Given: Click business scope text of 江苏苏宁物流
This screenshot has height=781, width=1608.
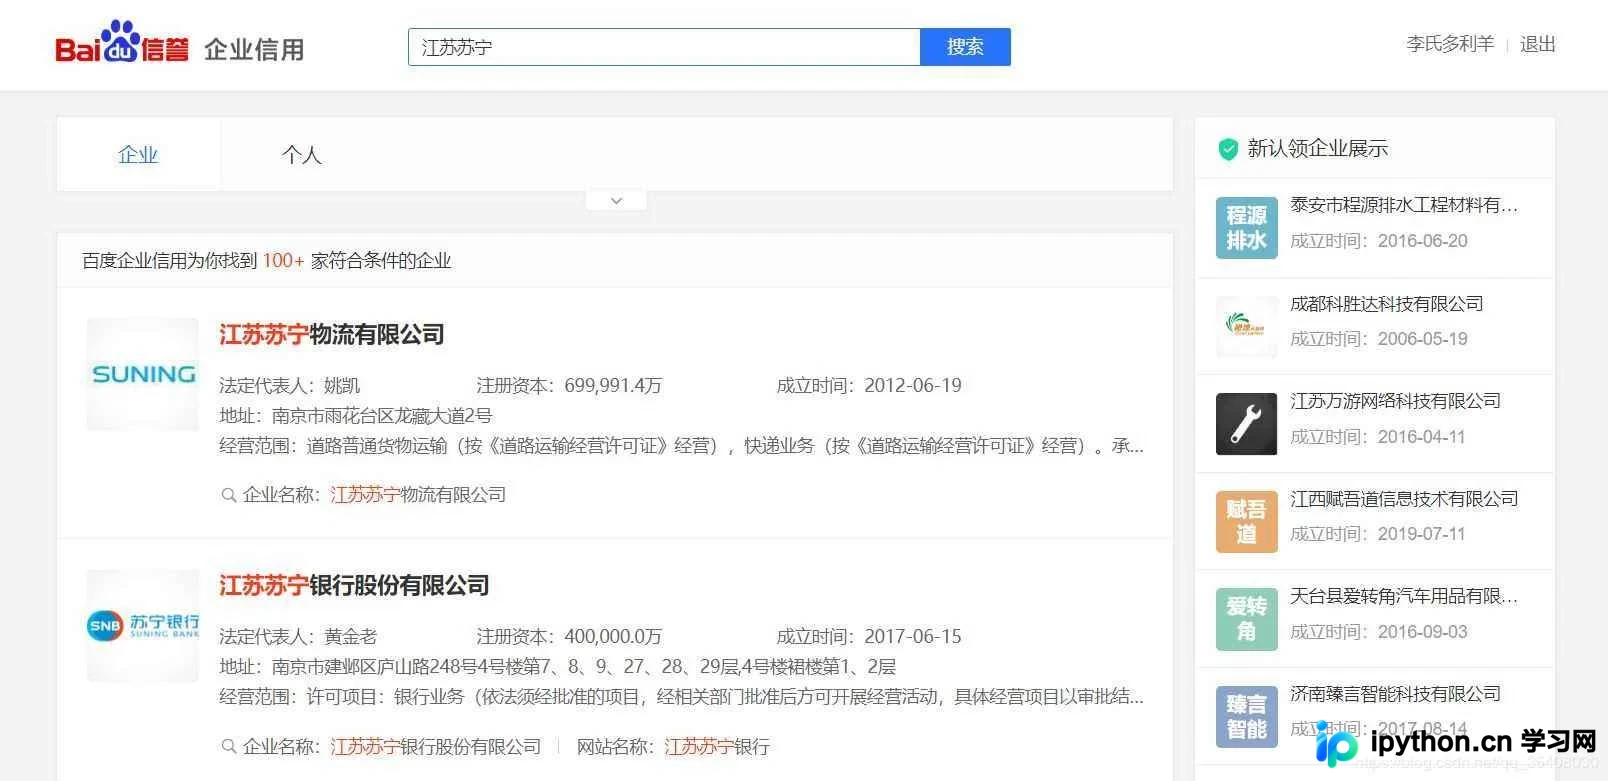Looking at the screenshot, I should click(x=725, y=446).
